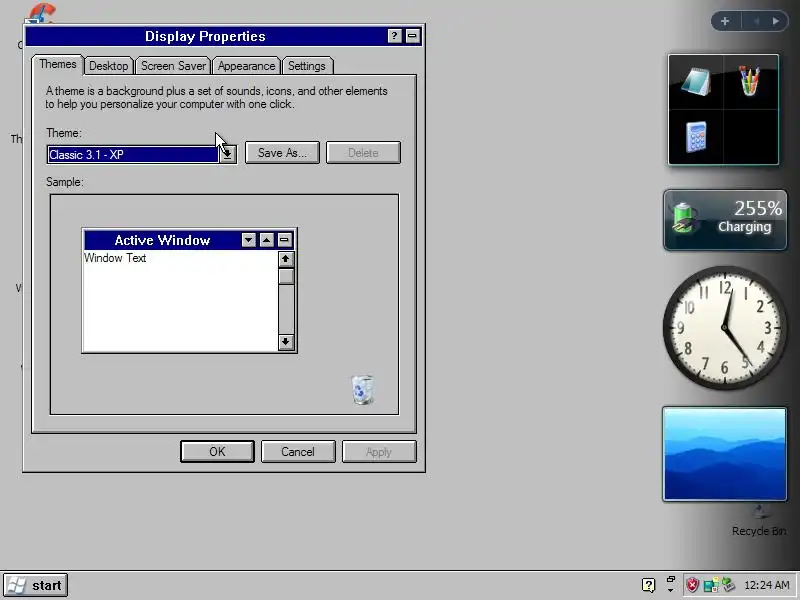Click the sample window scrollbar thumb
Image resolution: width=800 pixels, height=600 pixels.
[x=286, y=276]
